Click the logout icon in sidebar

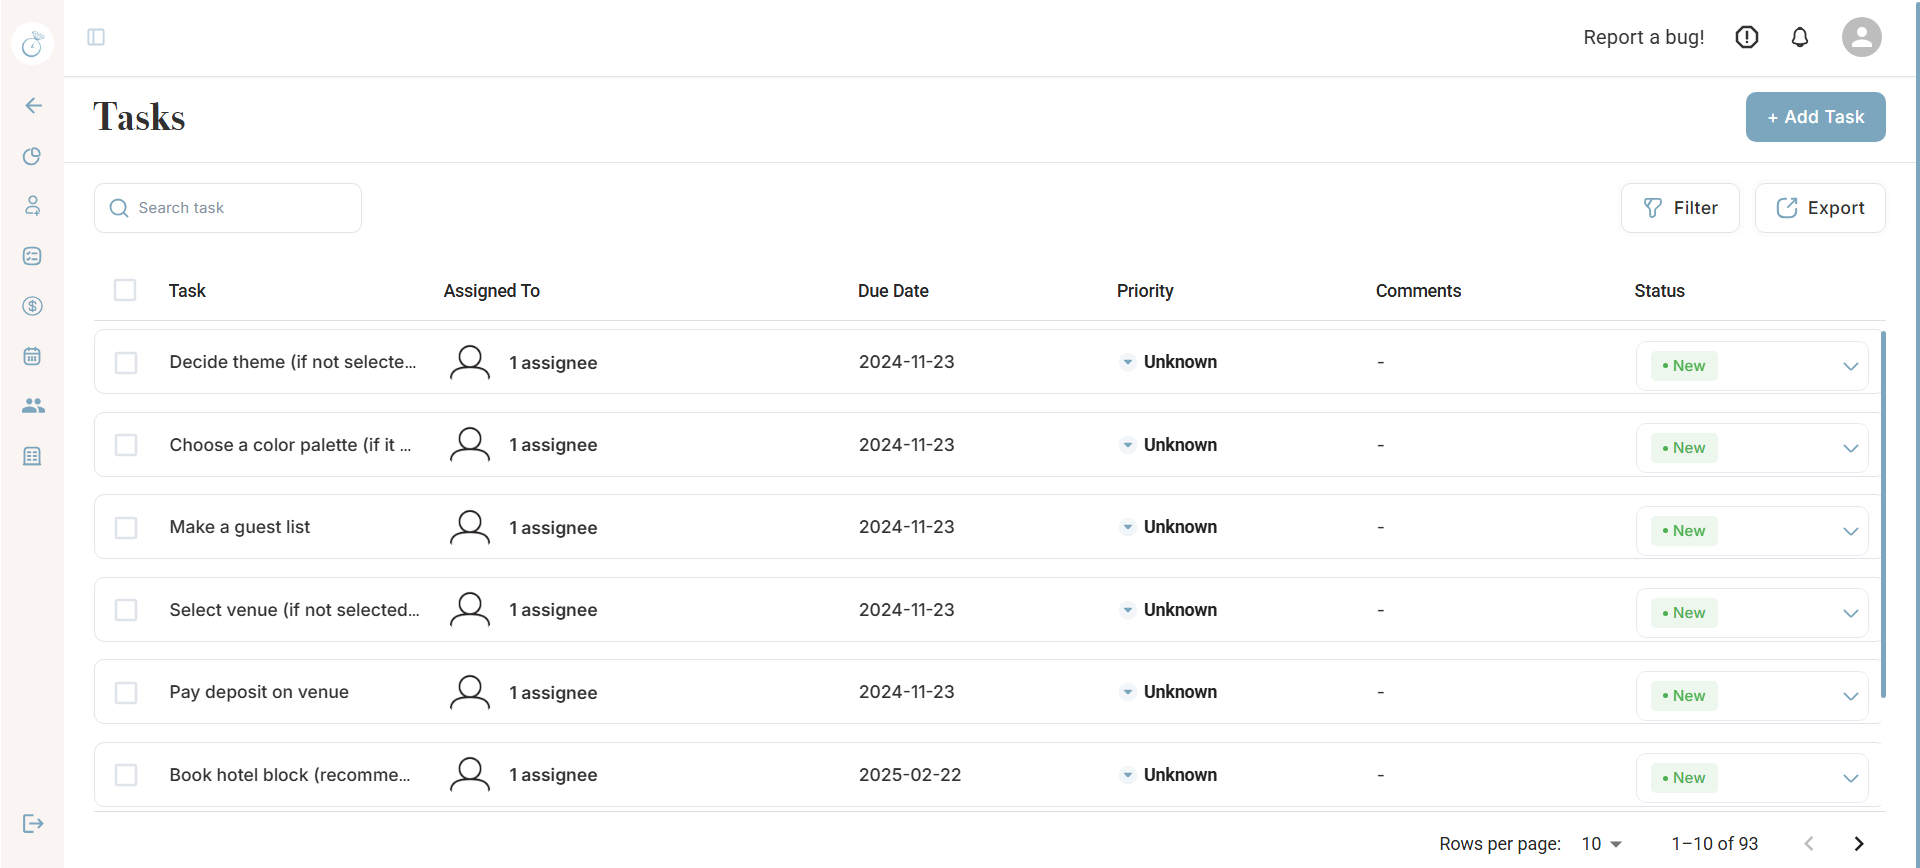point(33,823)
